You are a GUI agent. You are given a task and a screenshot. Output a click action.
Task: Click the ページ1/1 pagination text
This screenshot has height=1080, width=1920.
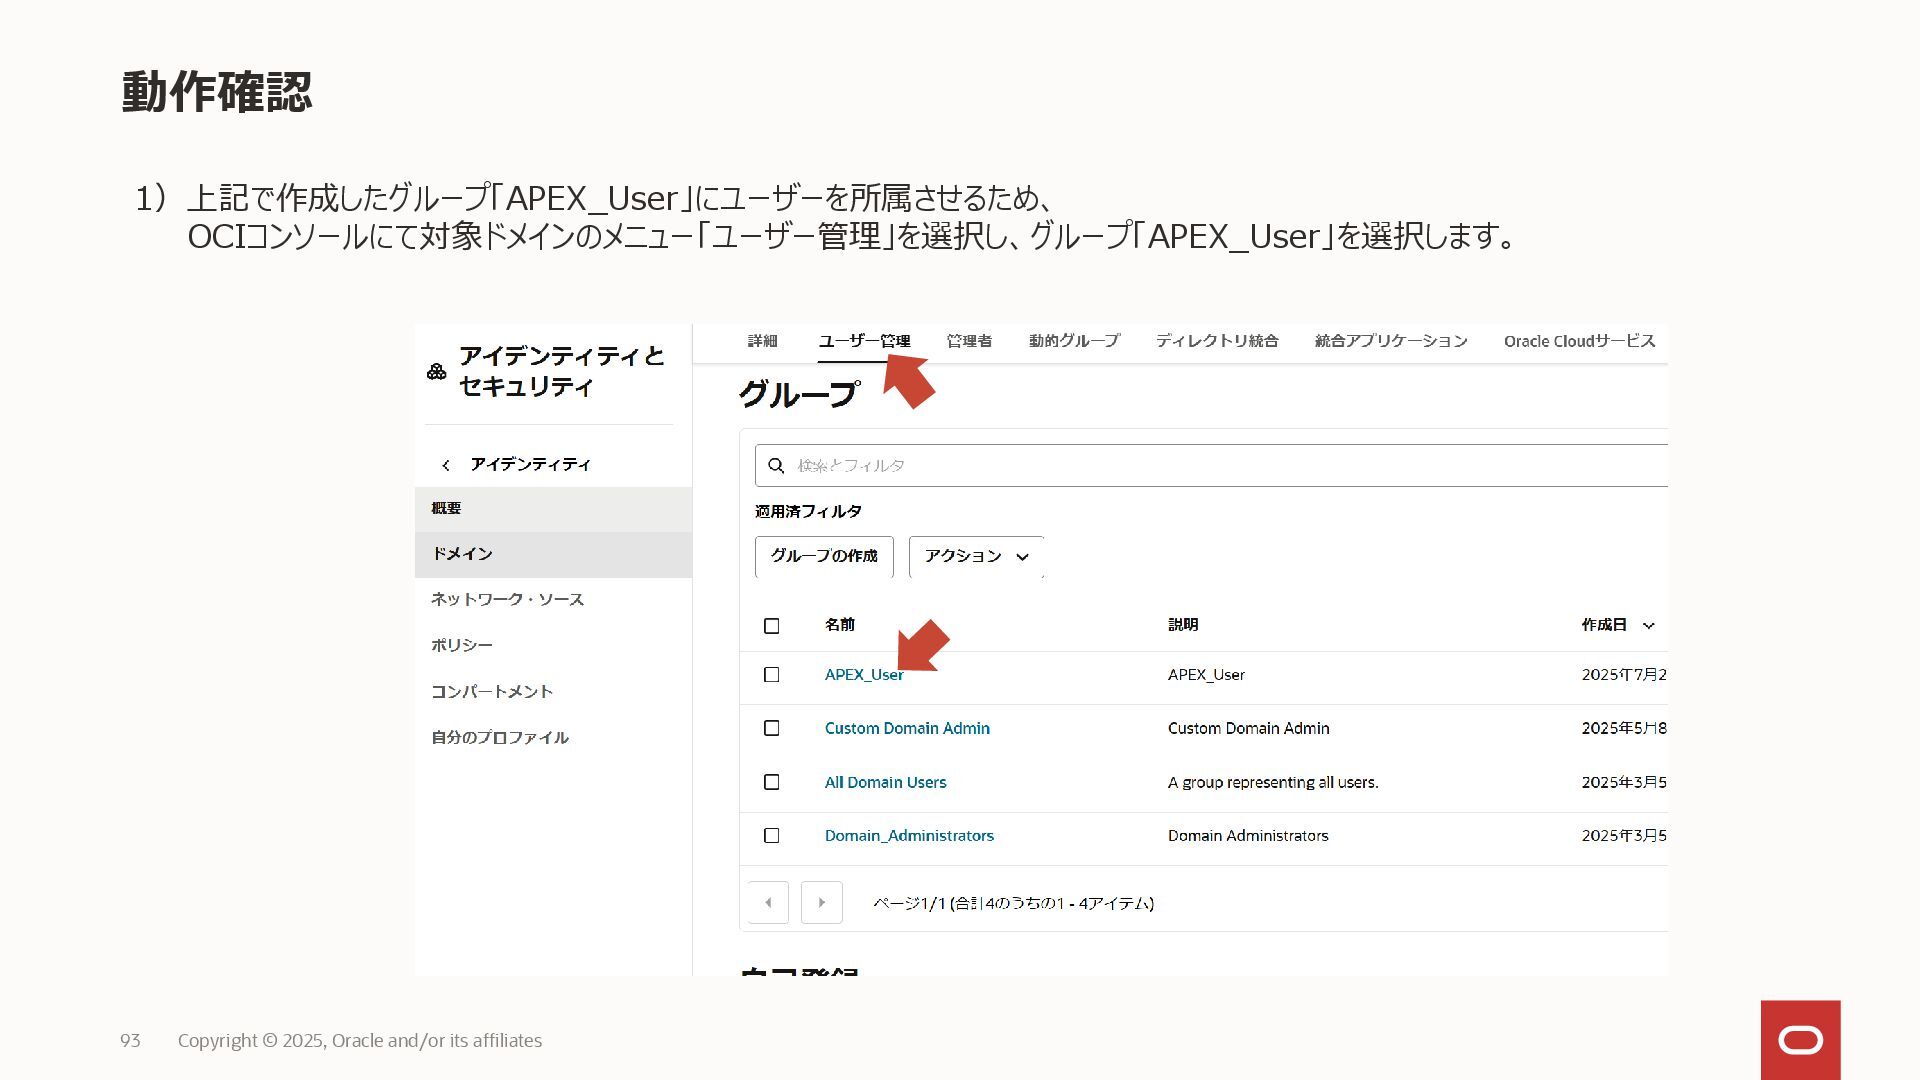click(1013, 904)
